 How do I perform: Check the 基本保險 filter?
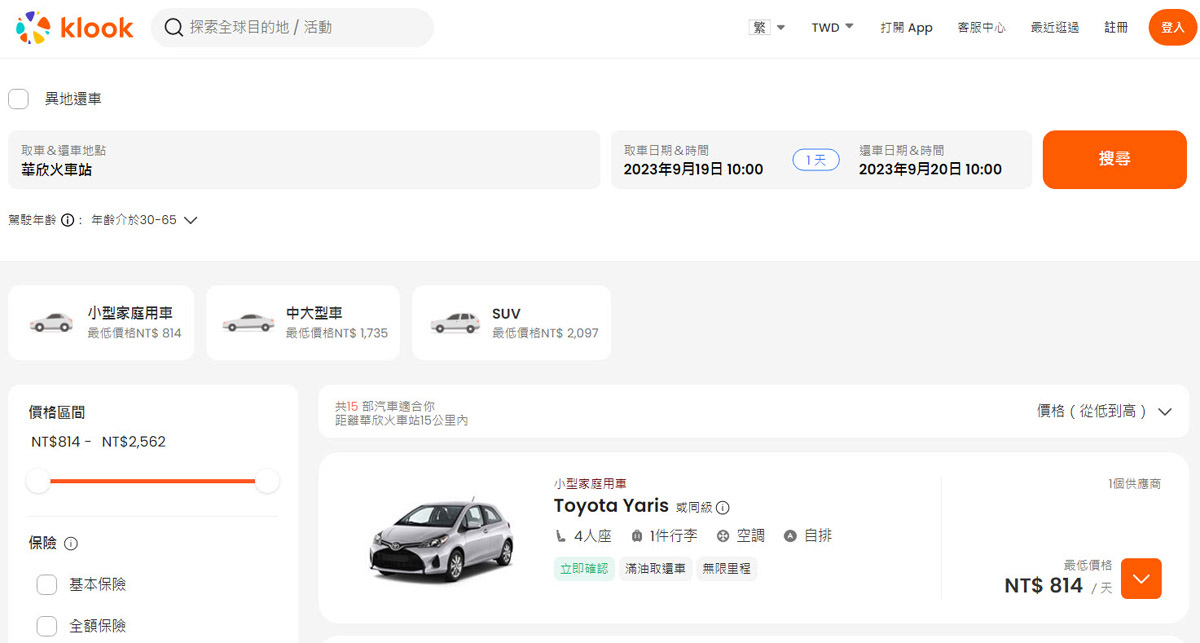(46, 585)
